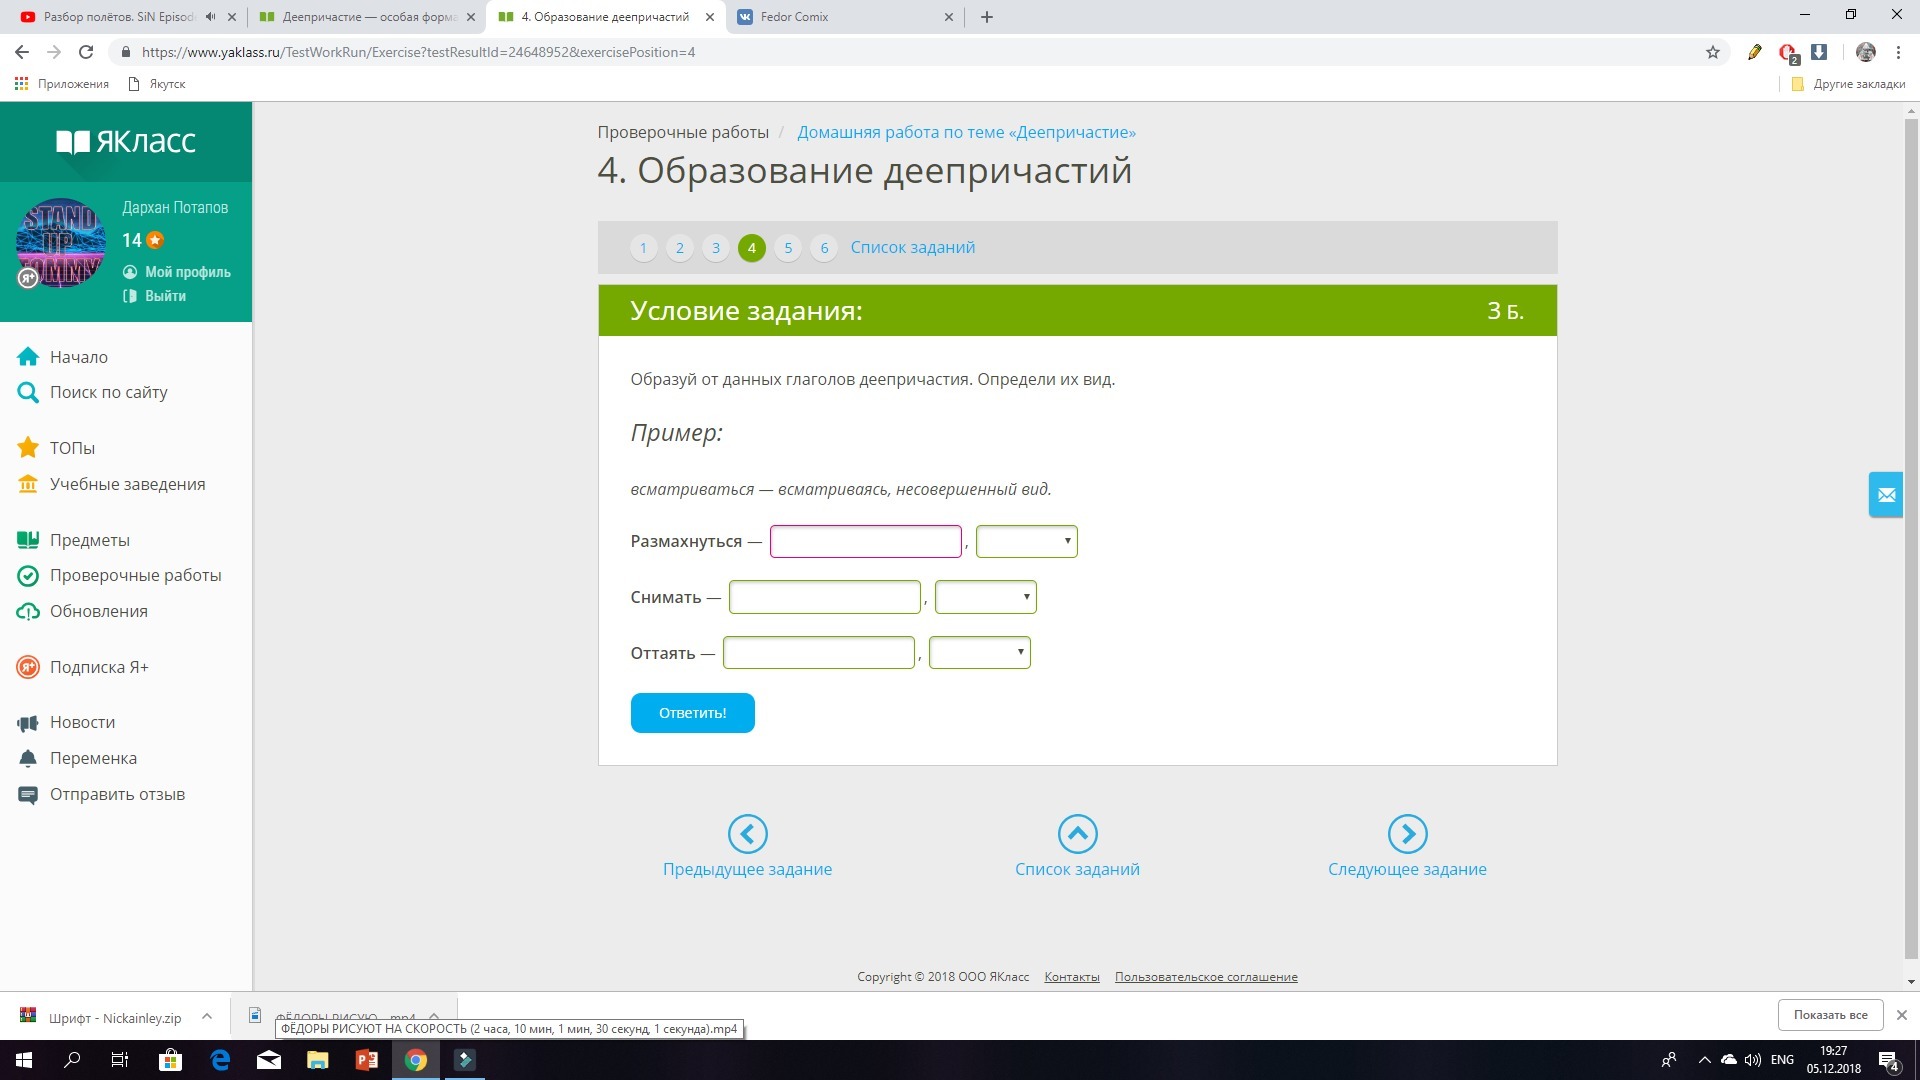Open Другие закладки folder
Image resolution: width=1920 pixels, height=1080 pixels.
tap(1848, 84)
